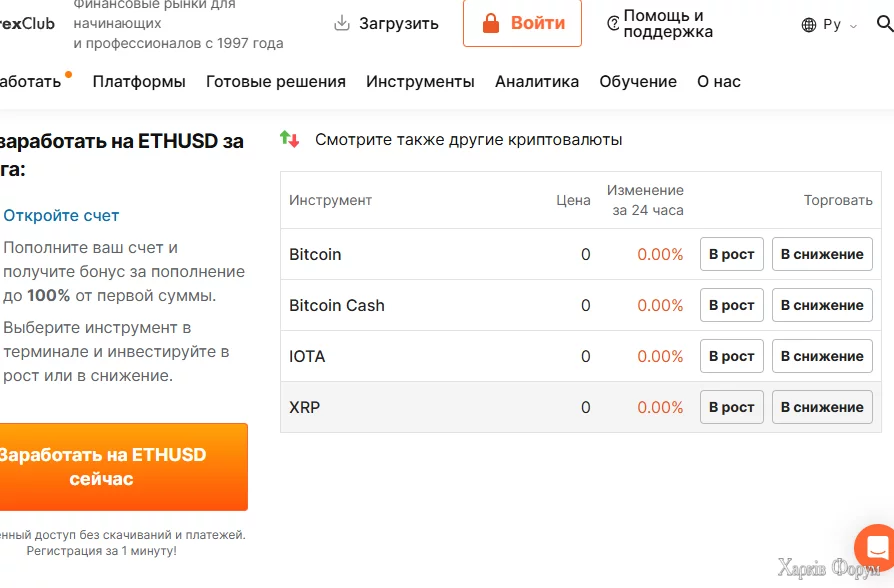Click the download icon beside Загрузить

click(342, 23)
